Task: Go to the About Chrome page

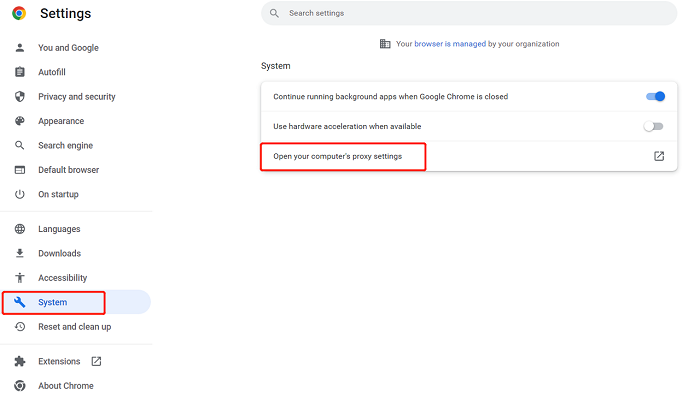Action: [x=66, y=386]
